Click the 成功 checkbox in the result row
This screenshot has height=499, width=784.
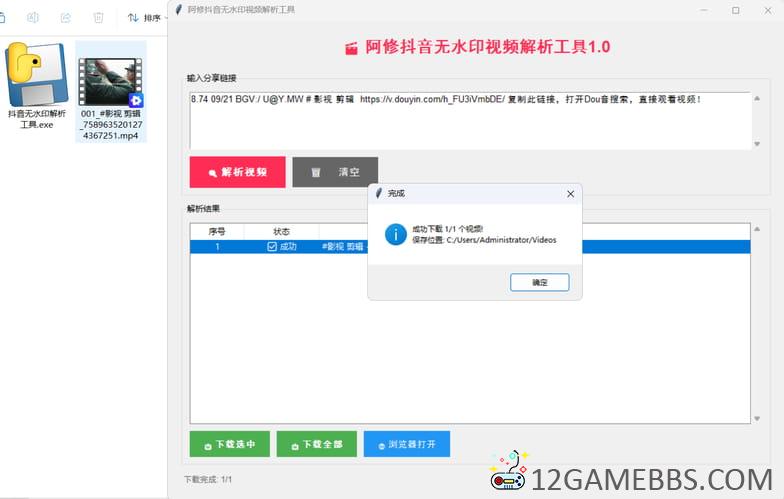[272, 246]
